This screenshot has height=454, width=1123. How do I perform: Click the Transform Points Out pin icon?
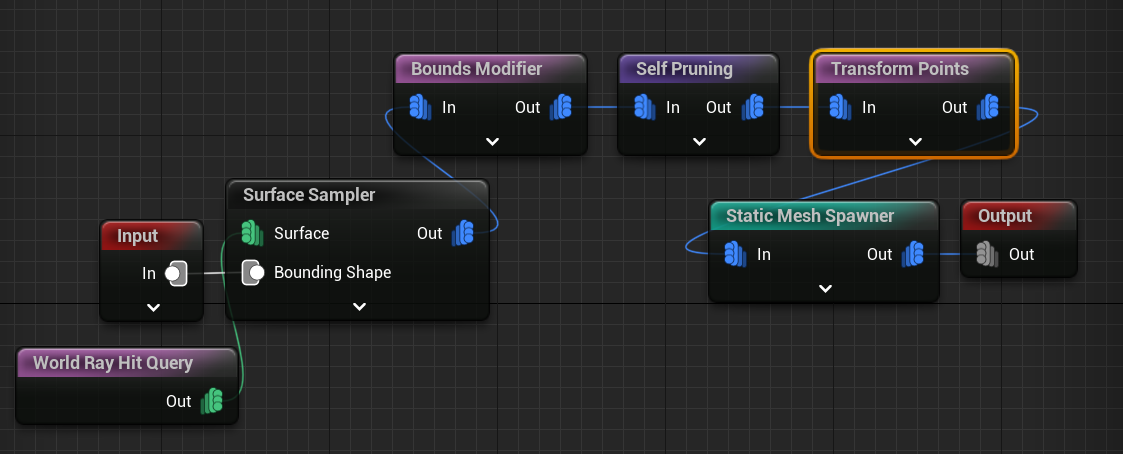point(988,107)
